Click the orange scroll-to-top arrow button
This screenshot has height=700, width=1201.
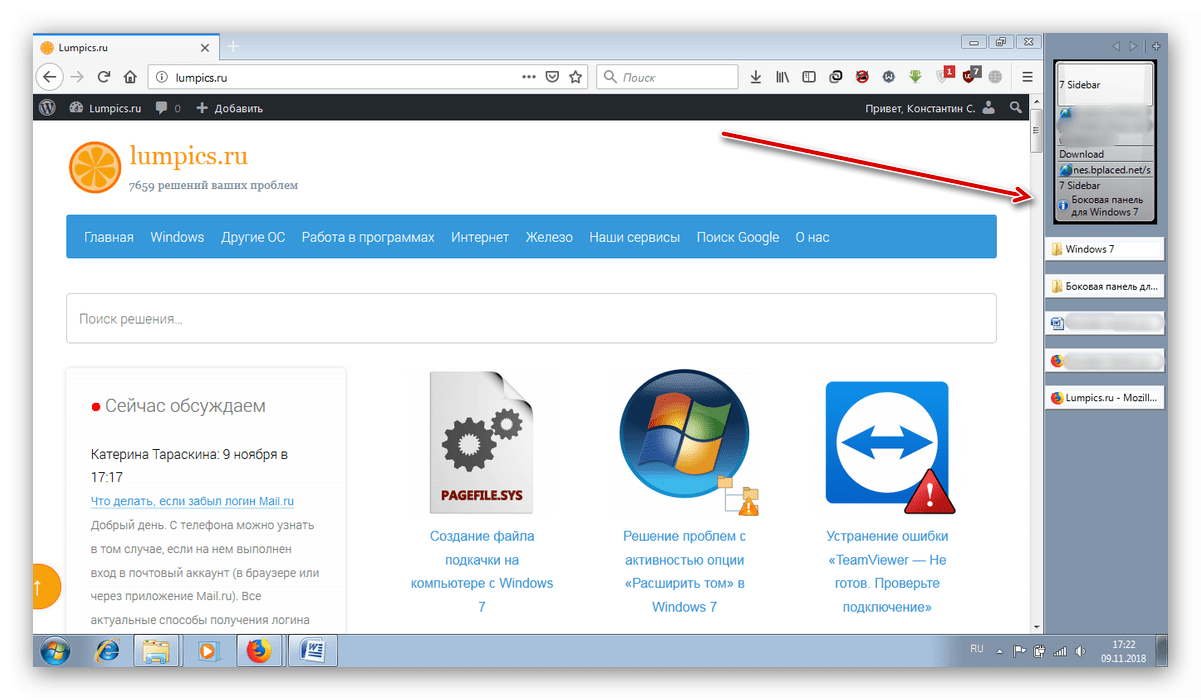[40, 587]
